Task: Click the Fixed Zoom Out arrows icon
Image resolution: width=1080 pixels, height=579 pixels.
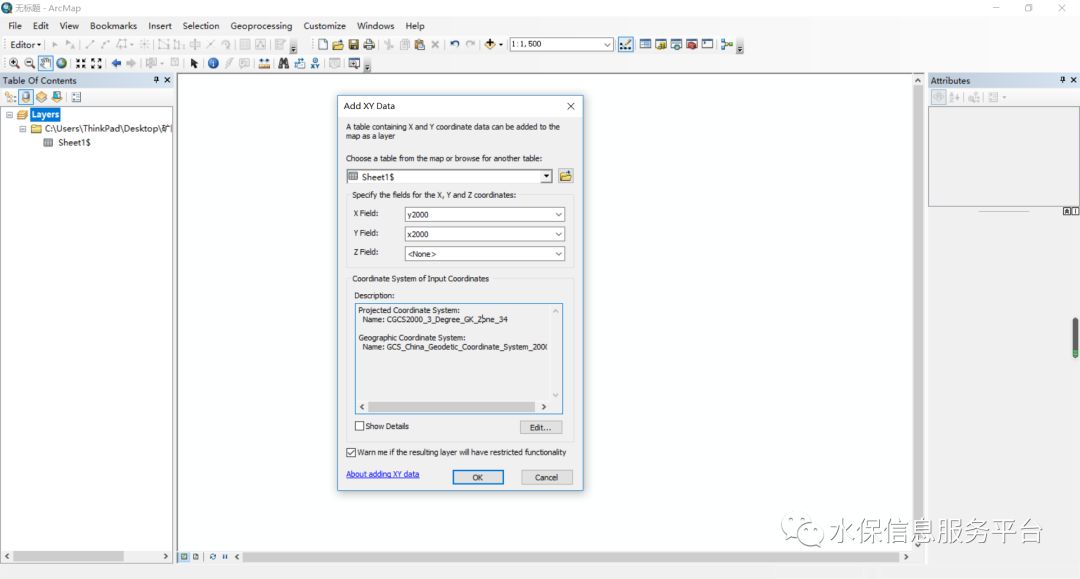Action: pos(96,63)
